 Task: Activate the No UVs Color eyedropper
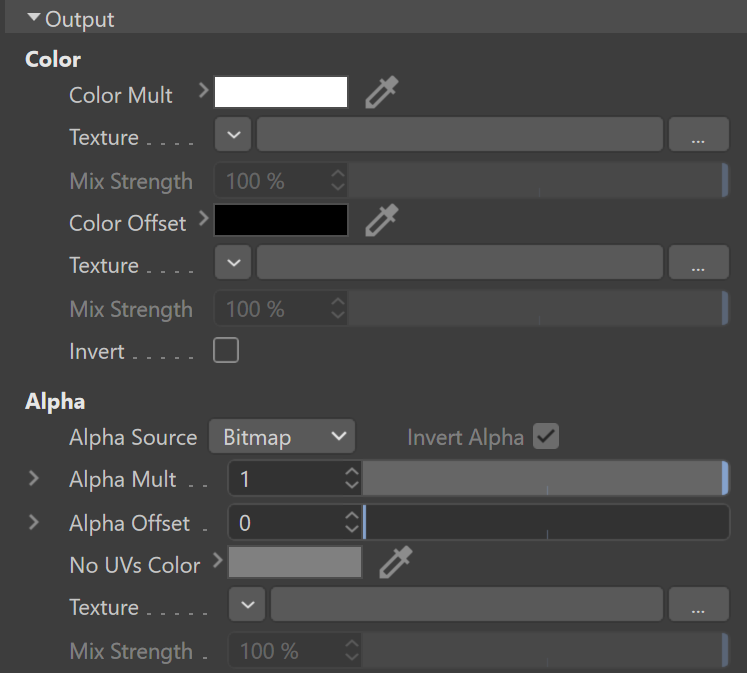395,563
